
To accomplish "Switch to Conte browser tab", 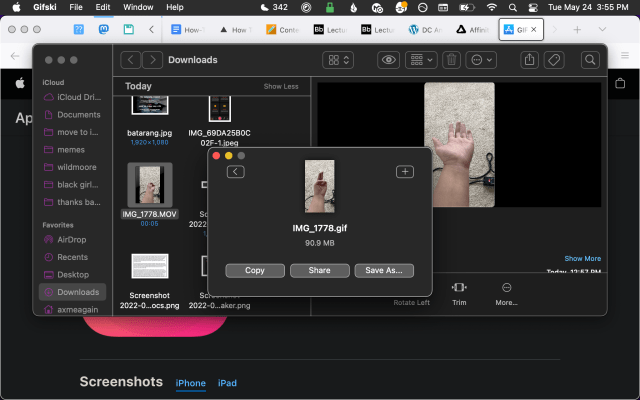I will coord(283,29).
